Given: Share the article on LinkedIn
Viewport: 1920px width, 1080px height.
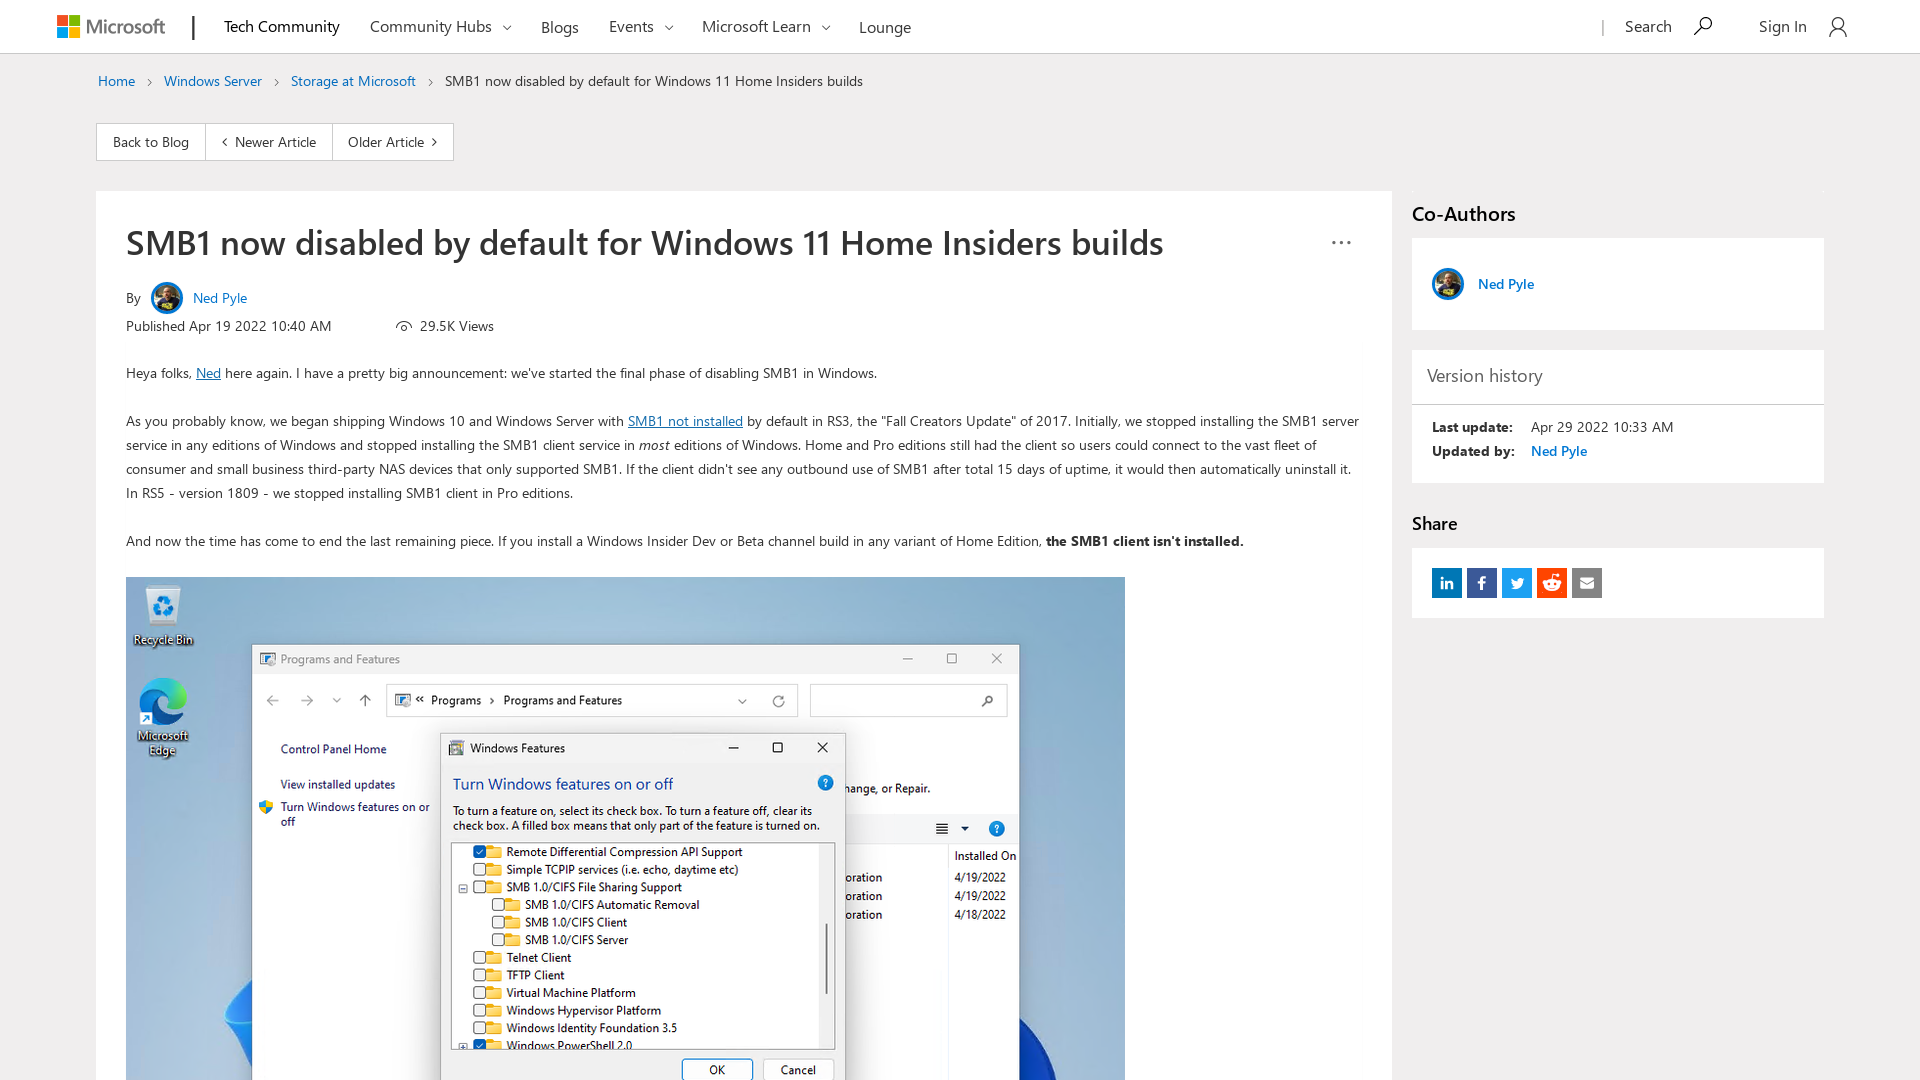Looking at the screenshot, I should (1447, 583).
